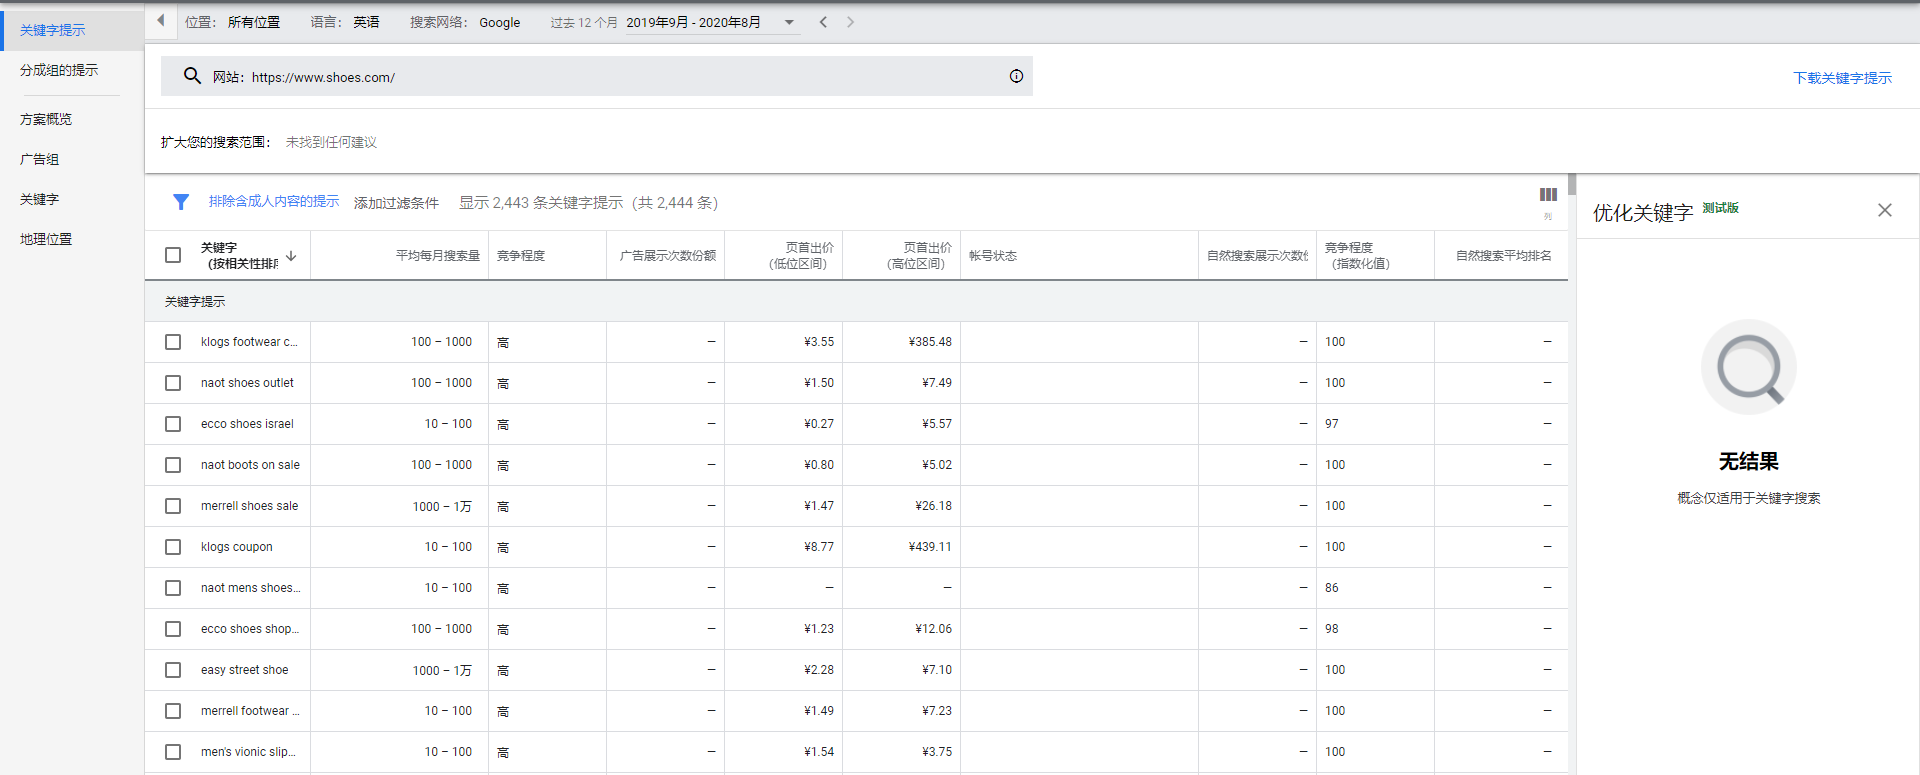Click 添加过滤条件
1920x775 pixels.
click(x=396, y=203)
